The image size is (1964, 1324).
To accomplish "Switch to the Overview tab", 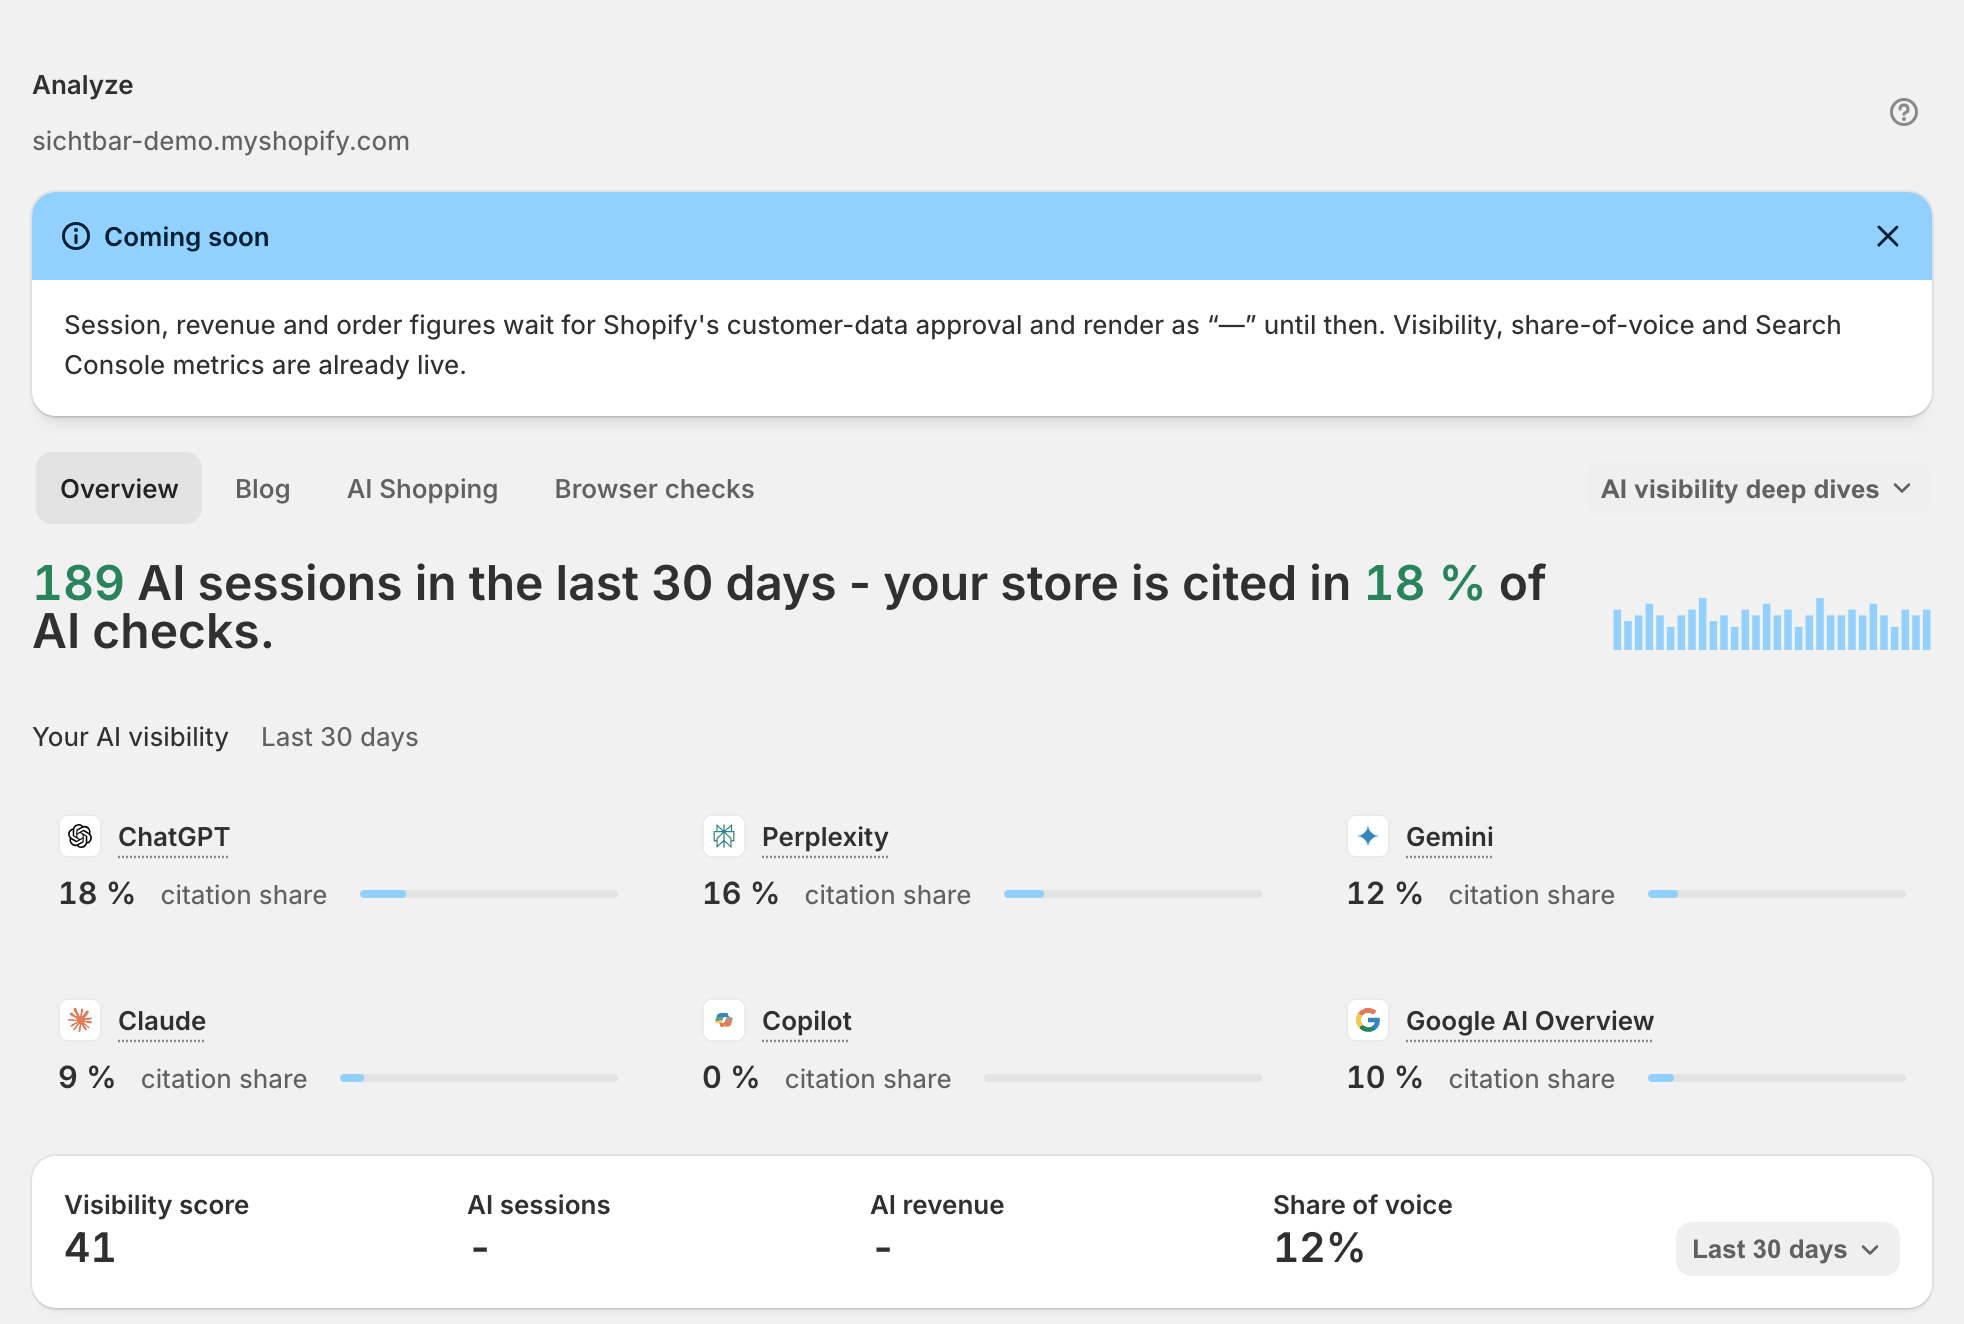I will coord(119,488).
